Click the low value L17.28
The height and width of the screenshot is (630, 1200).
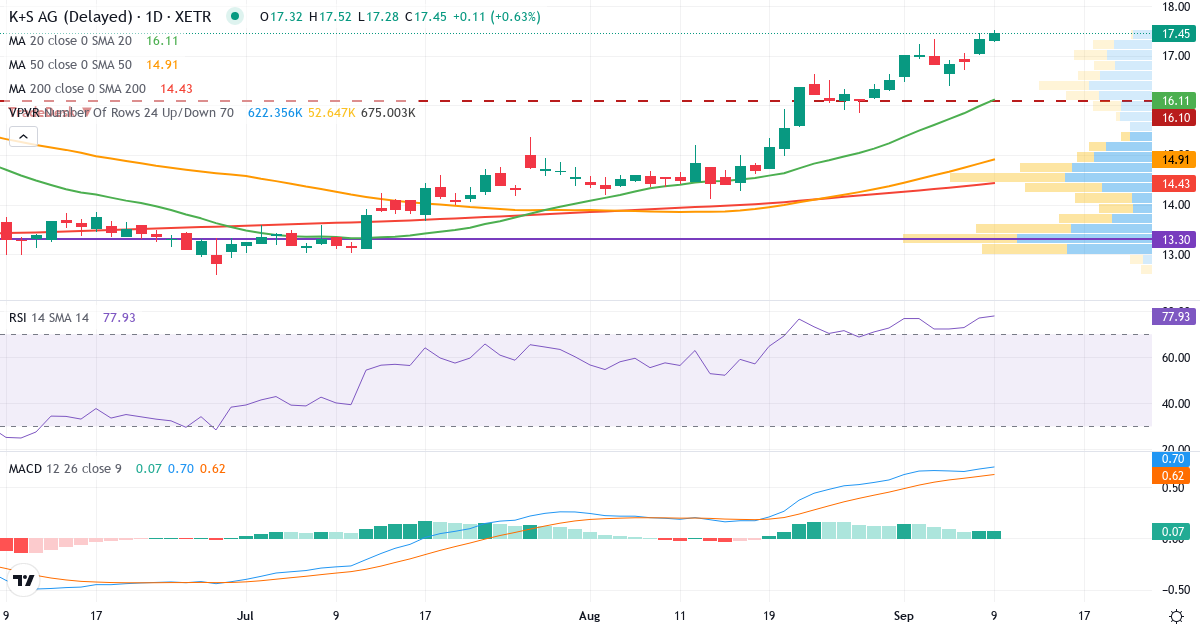click(379, 17)
